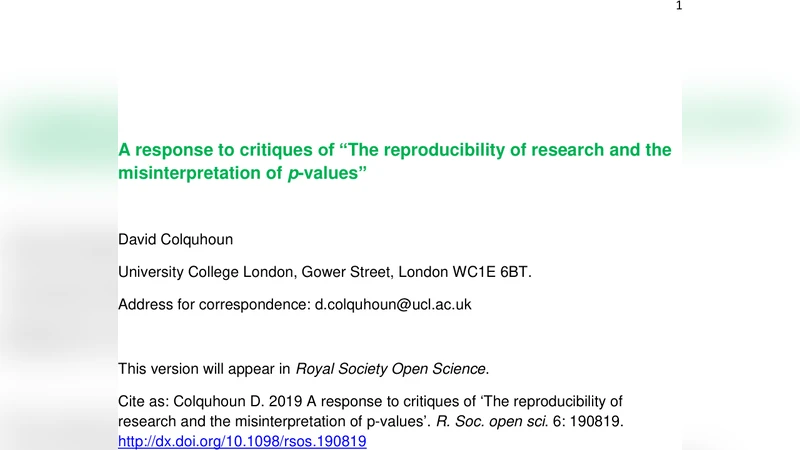Click "This version will appear in" text

(x=204, y=367)
